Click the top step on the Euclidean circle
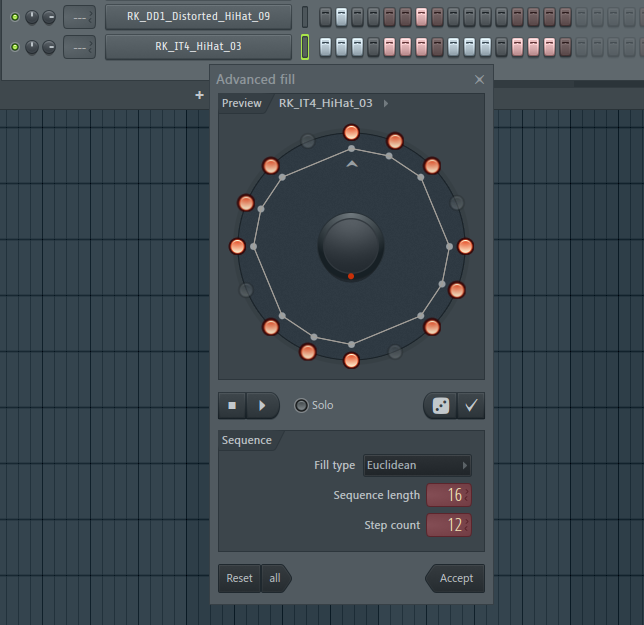 (351, 133)
